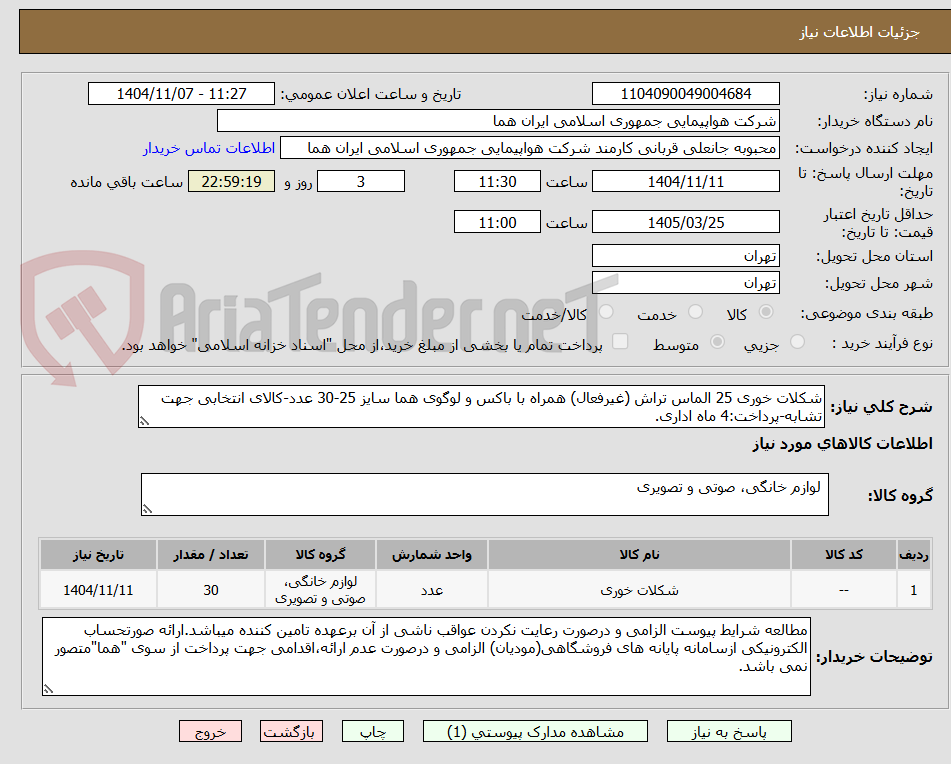The height and width of the screenshot is (764, 951).
Task: Click the deadline date field 1404/11/11
Action: tap(686, 181)
